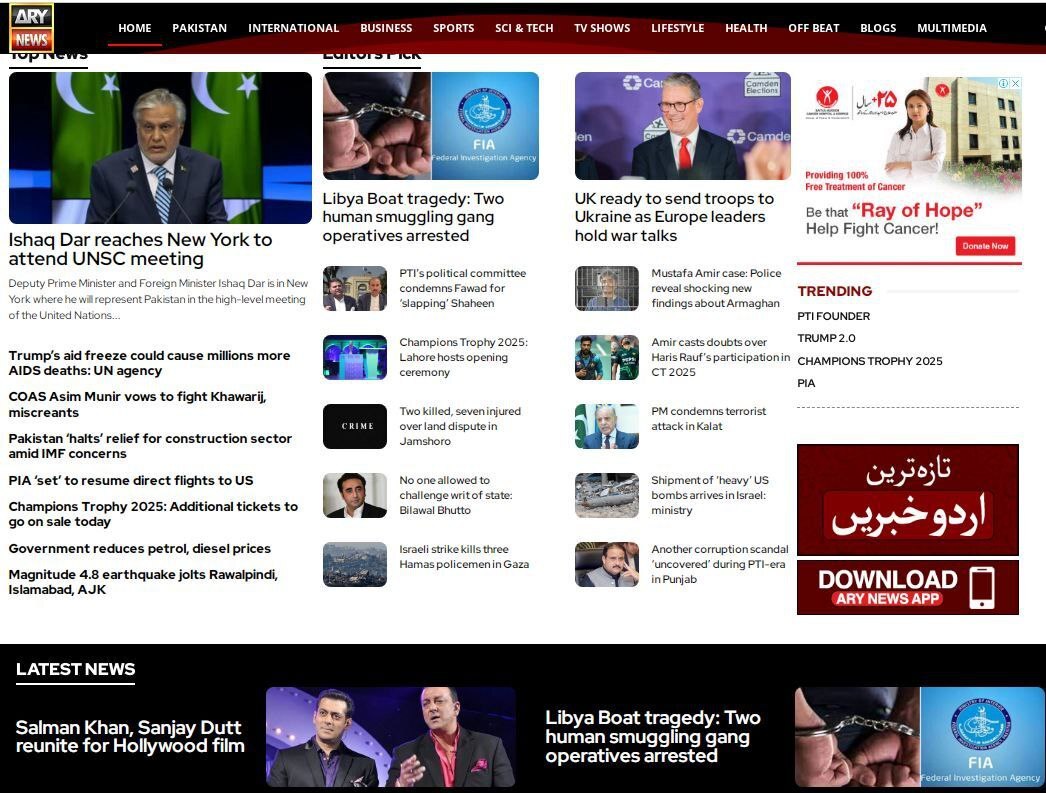Click the ARY News logo
The image size is (1046, 793).
(x=31, y=27)
